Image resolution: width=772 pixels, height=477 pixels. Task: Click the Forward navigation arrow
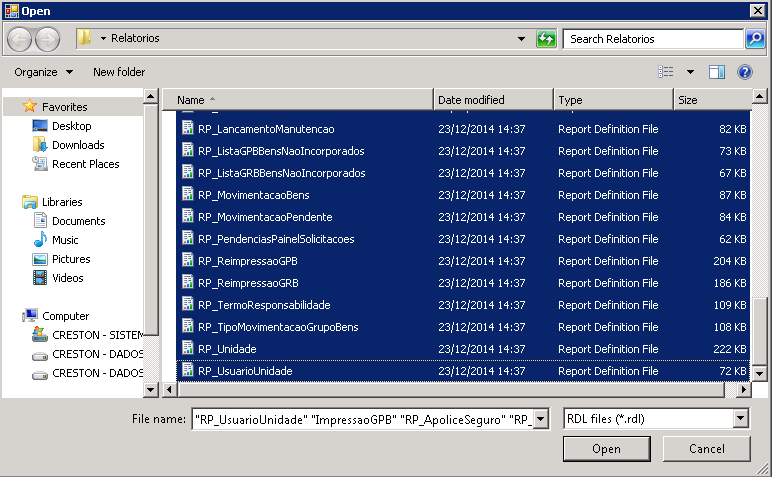click(48, 39)
